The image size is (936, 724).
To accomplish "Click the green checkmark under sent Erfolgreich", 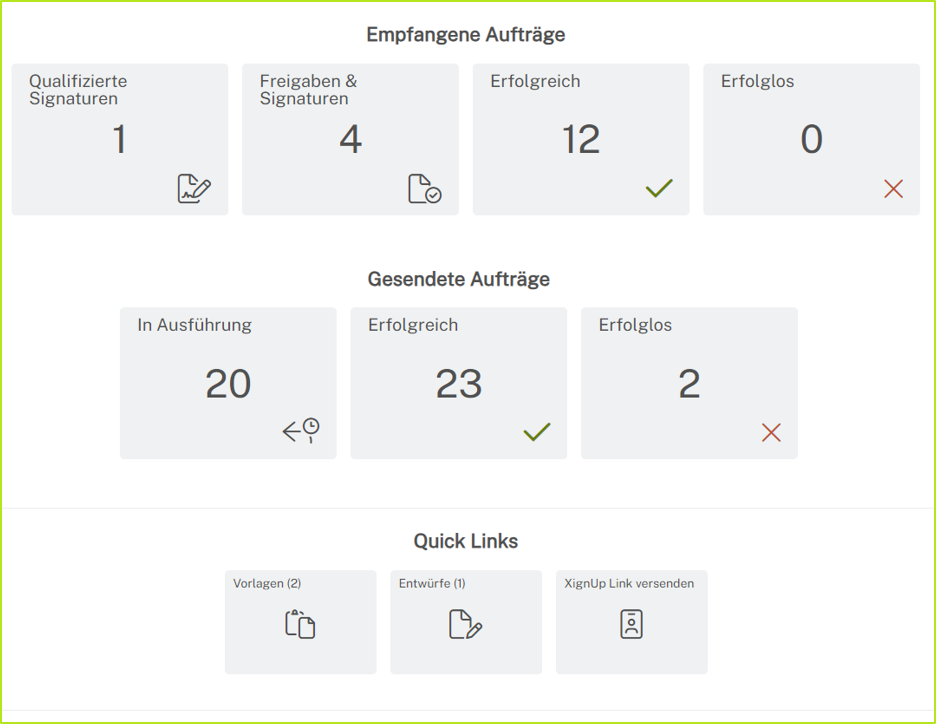I will 537,432.
